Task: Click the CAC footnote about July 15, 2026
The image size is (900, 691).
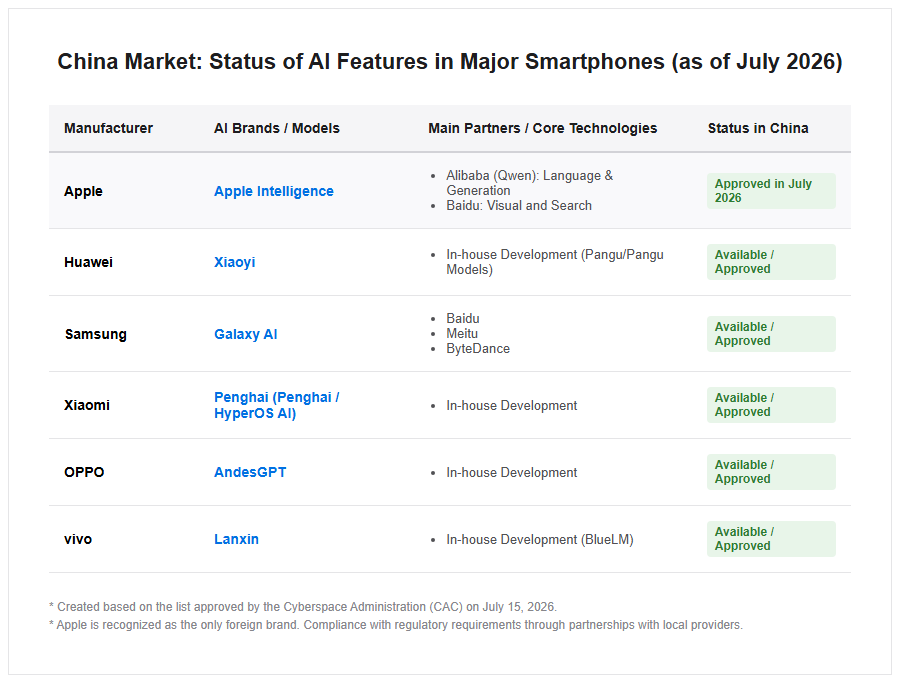Action: (x=303, y=607)
